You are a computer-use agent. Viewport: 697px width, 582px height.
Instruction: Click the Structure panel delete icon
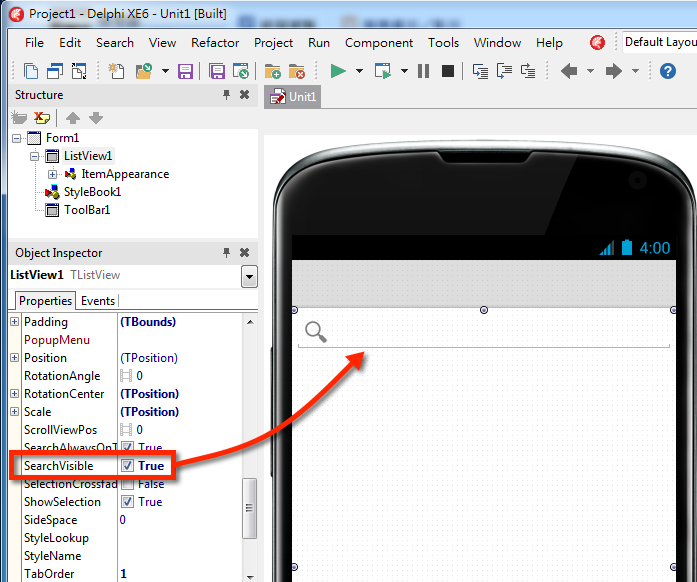42,118
